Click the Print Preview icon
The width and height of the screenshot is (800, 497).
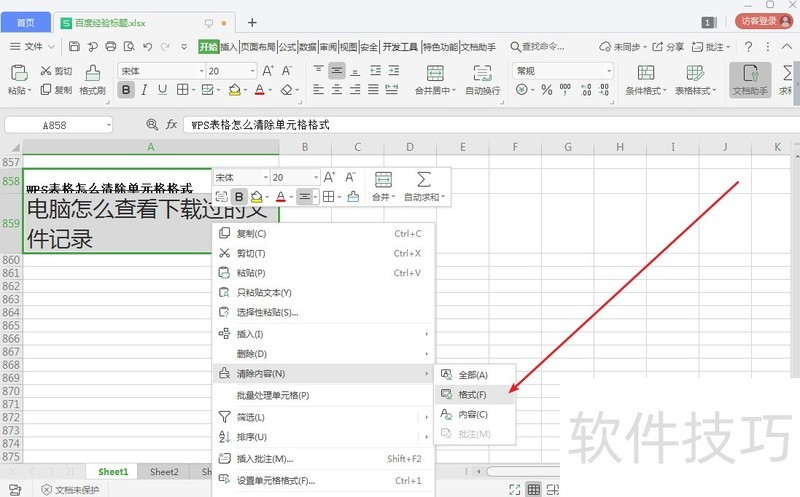[129, 46]
